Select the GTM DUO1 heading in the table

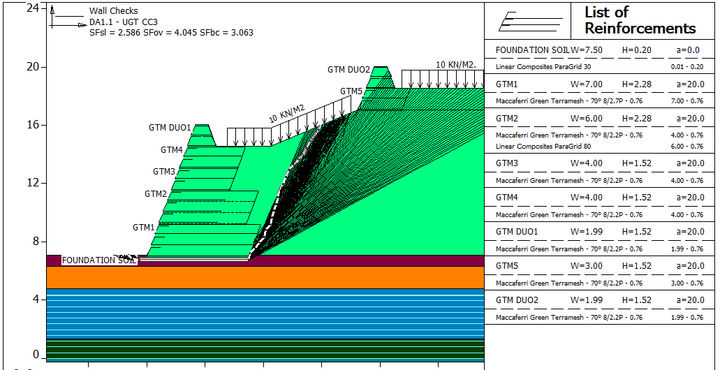click(x=517, y=232)
